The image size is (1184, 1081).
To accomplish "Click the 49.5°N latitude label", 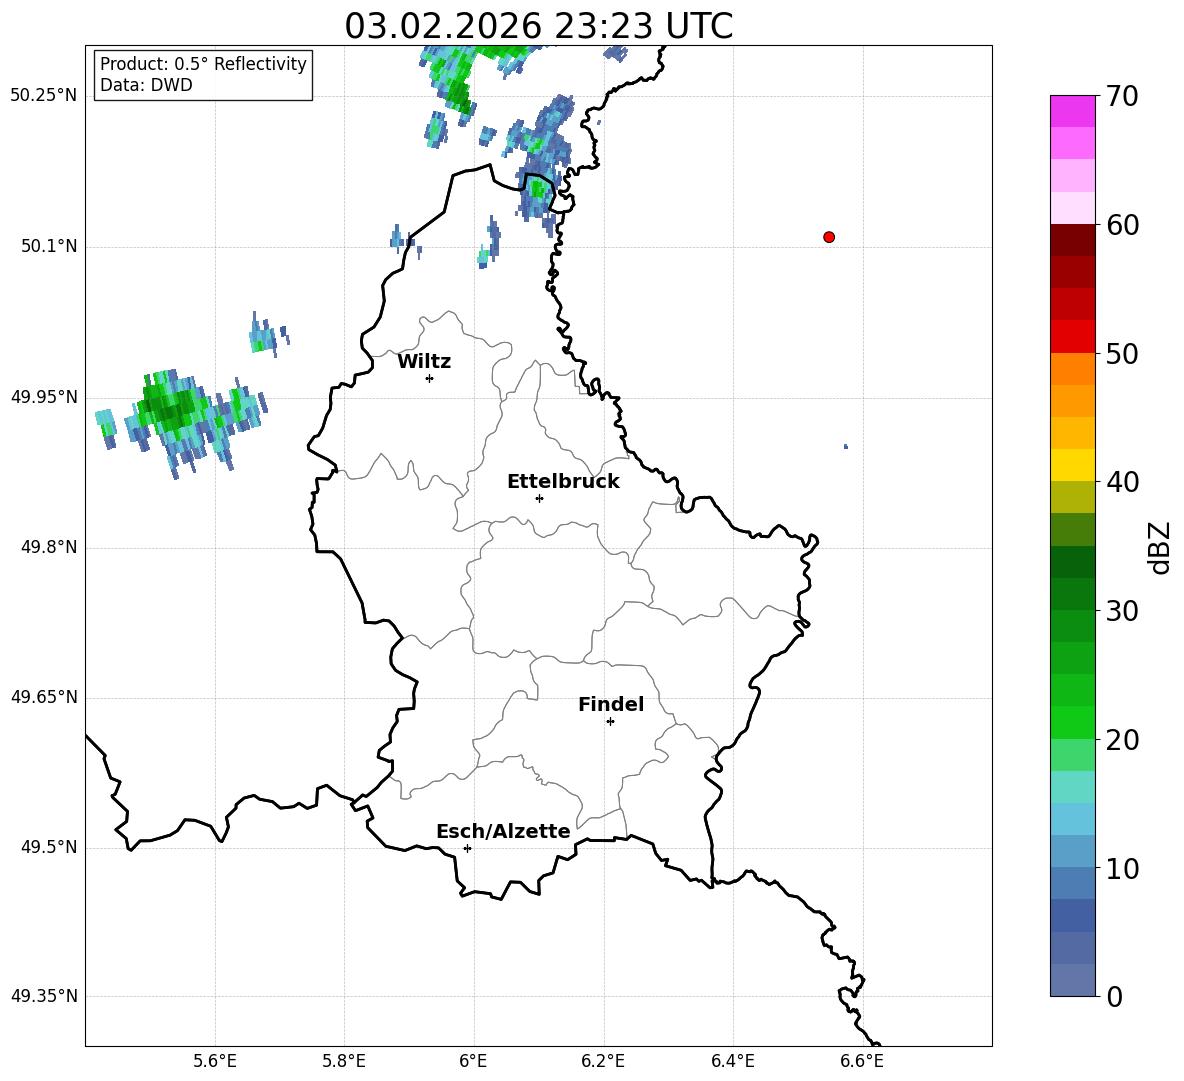I will (x=49, y=847).
